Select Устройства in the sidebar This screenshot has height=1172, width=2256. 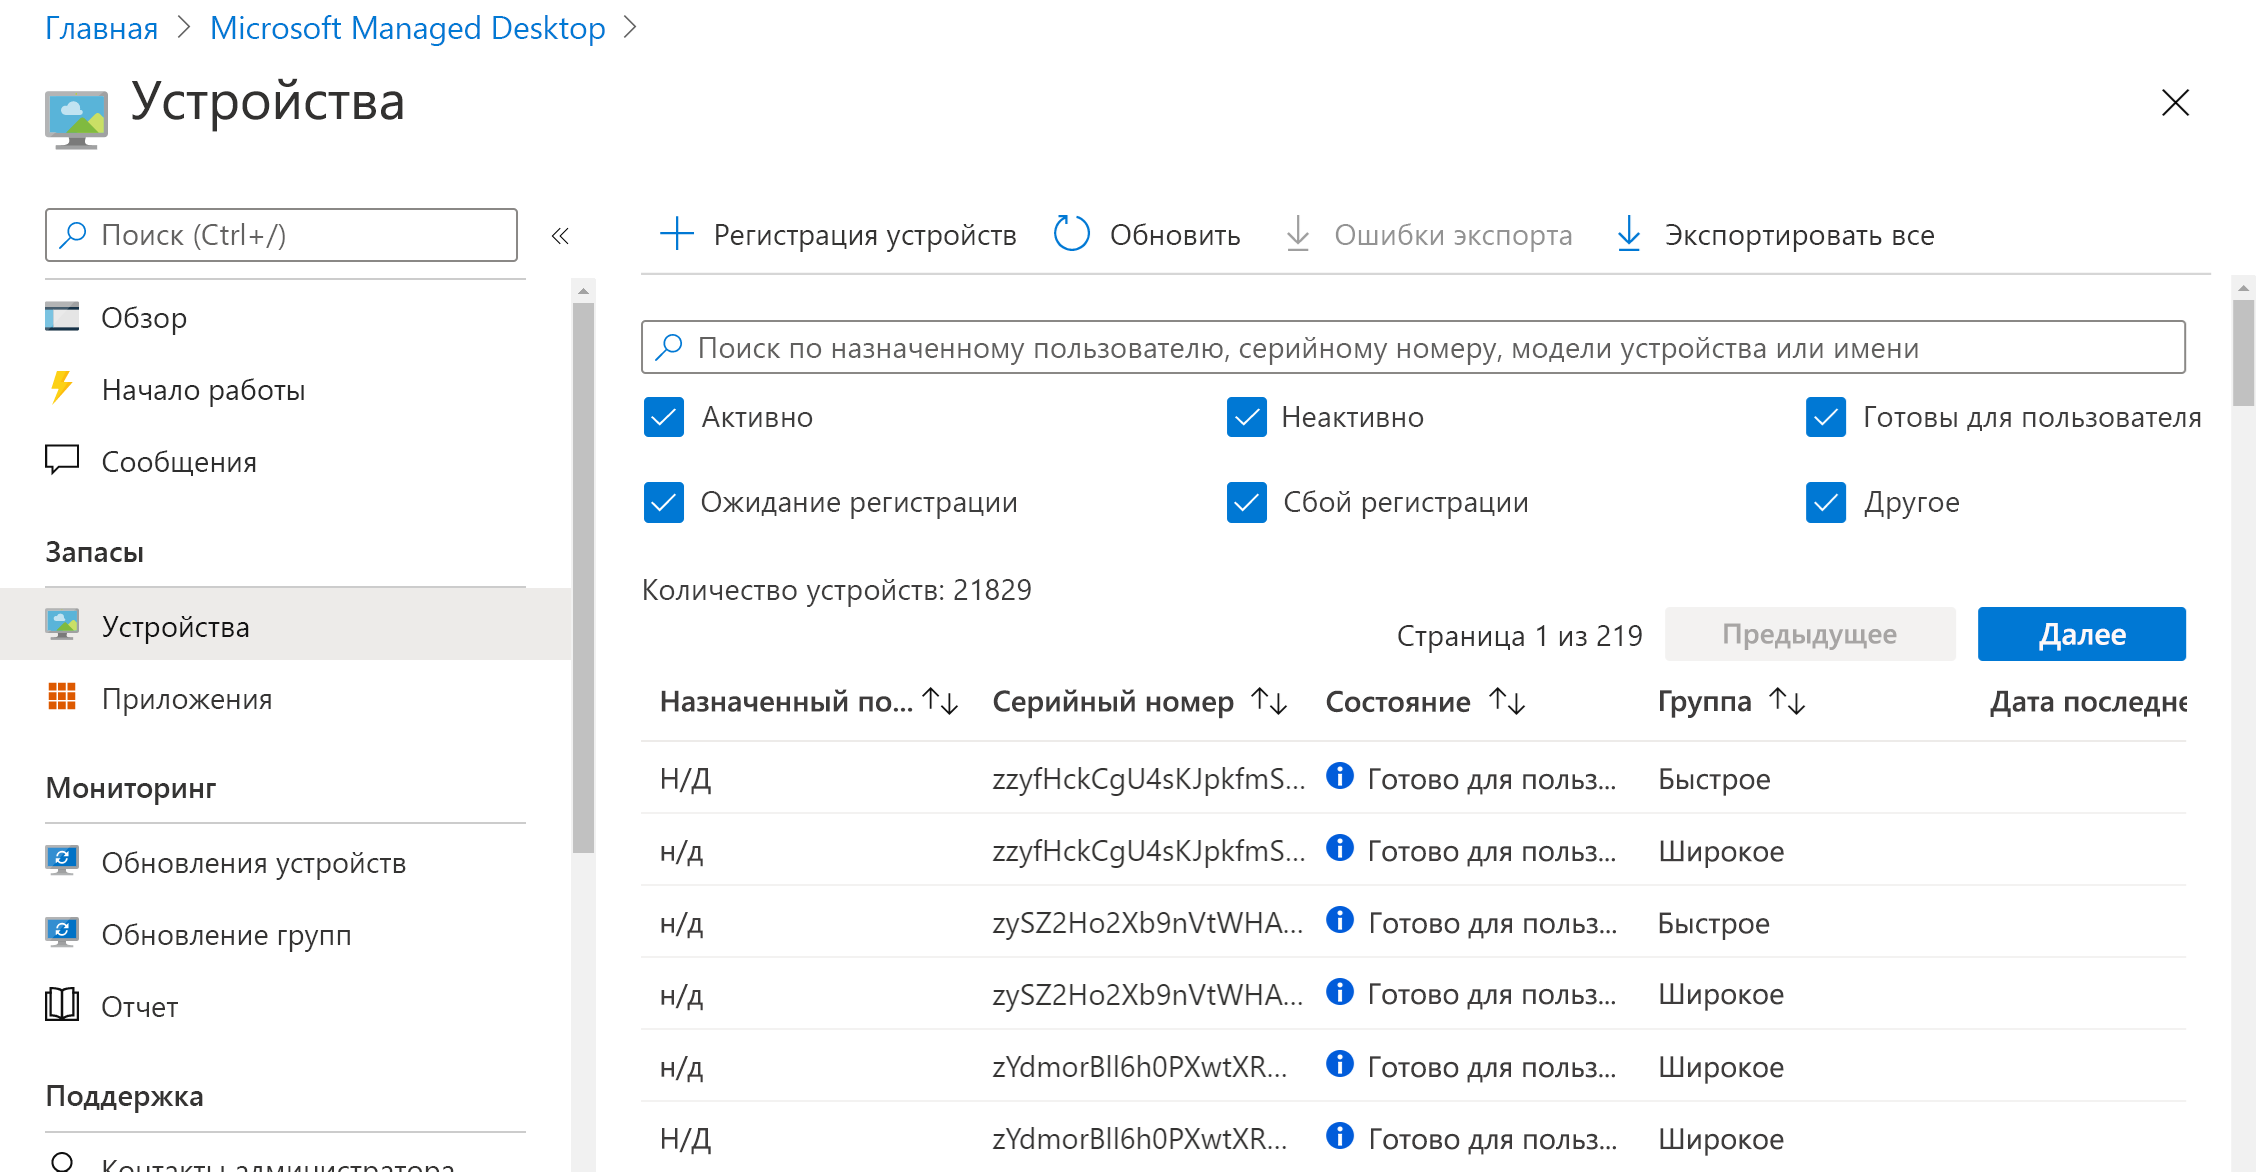[x=285, y=626]
